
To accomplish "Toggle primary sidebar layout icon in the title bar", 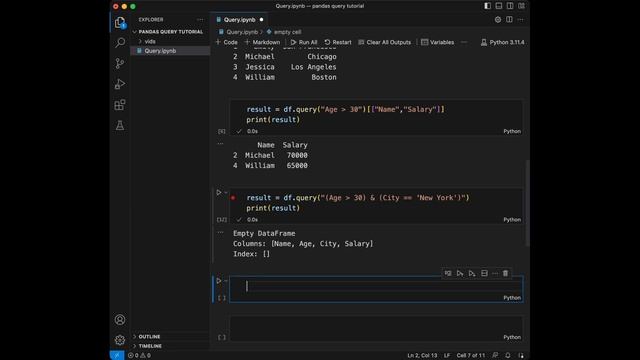I will pyautogui.click(x=487, y=6).
